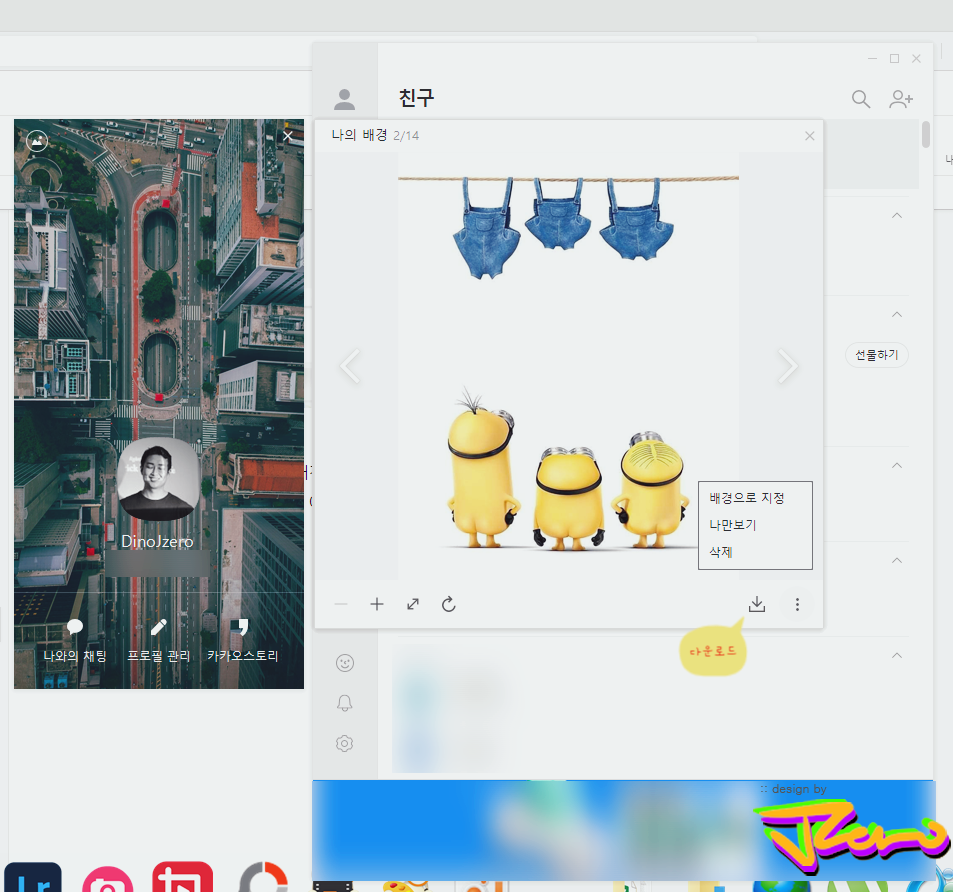Click the DinoJzero profile photo
The height and width of the screenshot is (892, 953).
(x=158, y=479)
